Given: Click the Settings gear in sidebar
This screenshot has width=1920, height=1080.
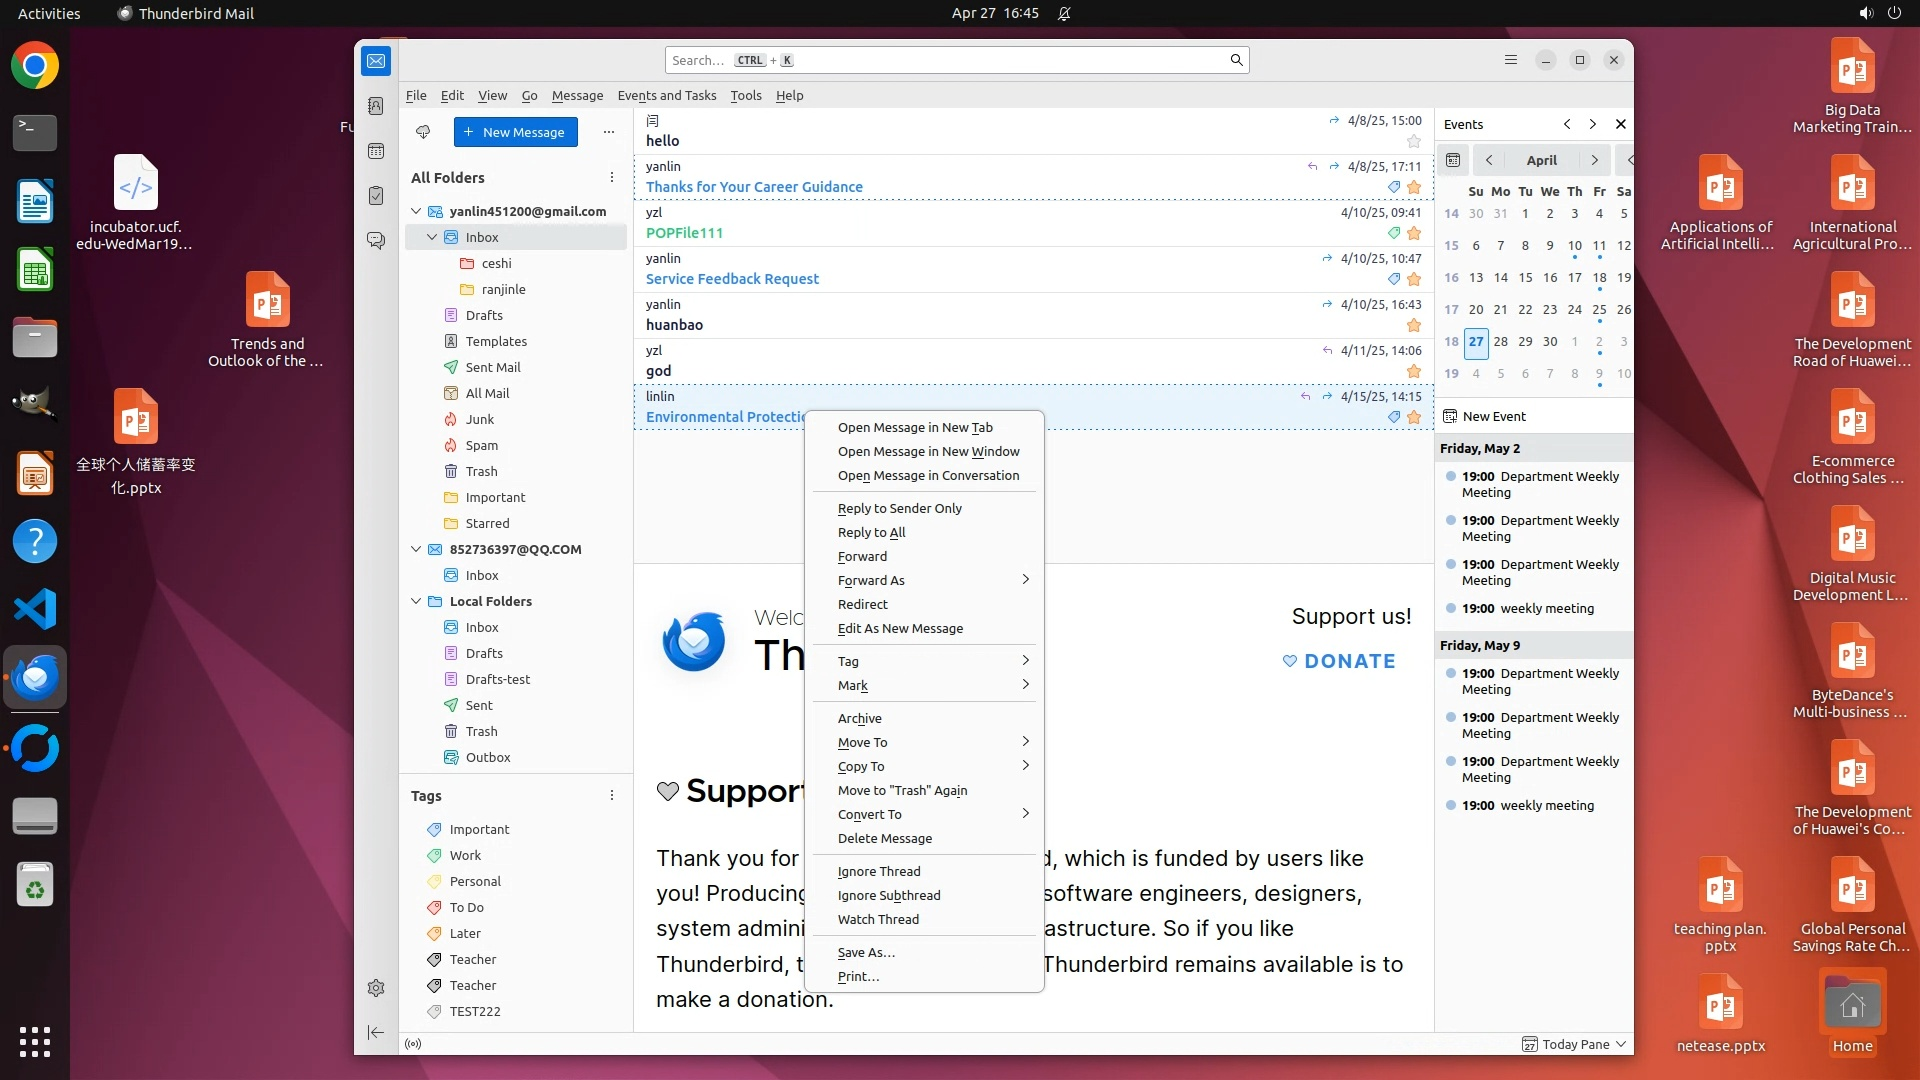Looking at the screenshot, I should coord(376,988).
